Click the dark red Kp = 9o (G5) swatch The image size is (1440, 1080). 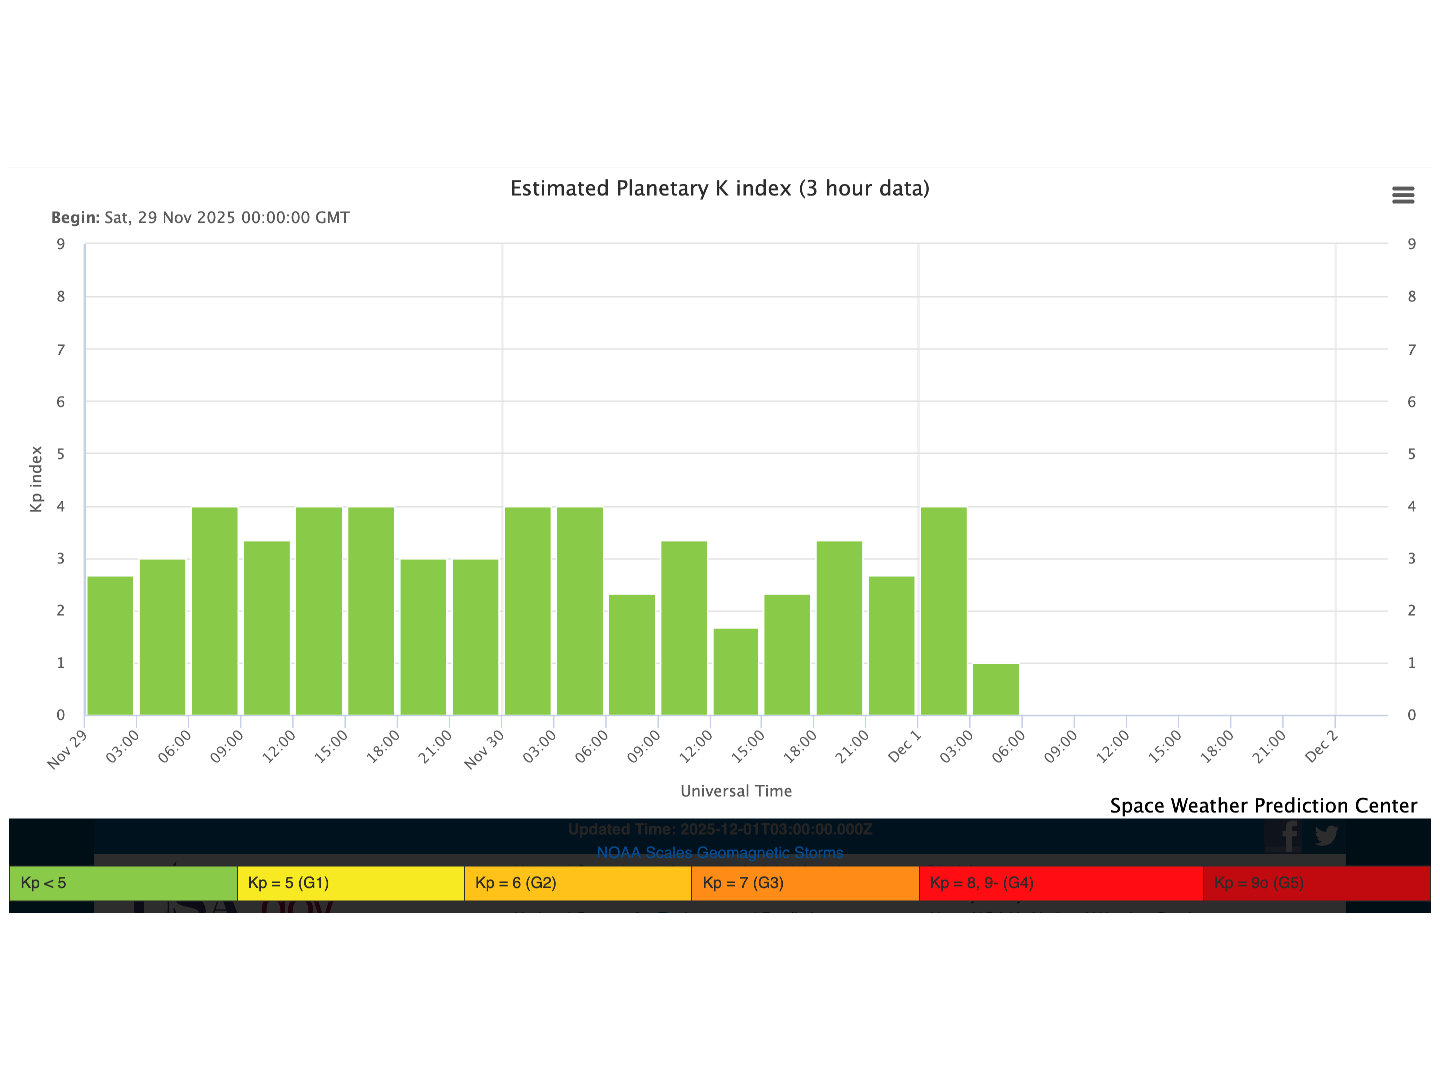point(1315,883)
